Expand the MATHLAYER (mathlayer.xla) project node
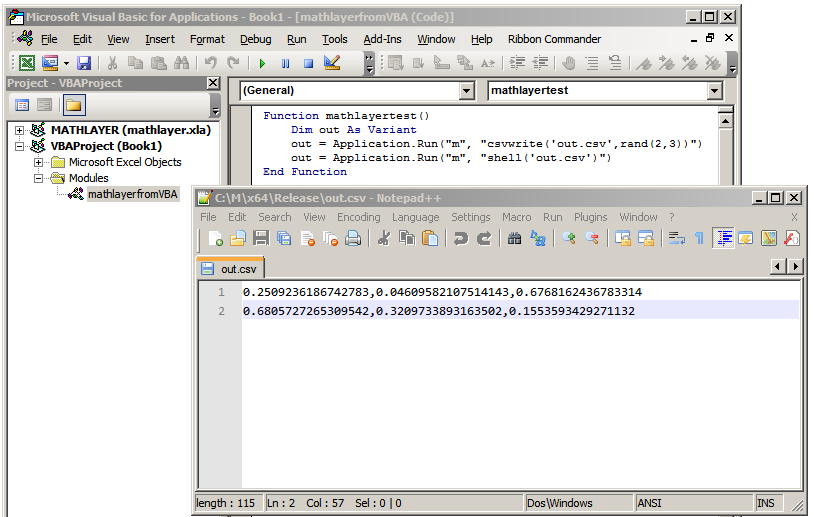Image resolution: width=814 pixels, height=517 pixels. point(20,130)
